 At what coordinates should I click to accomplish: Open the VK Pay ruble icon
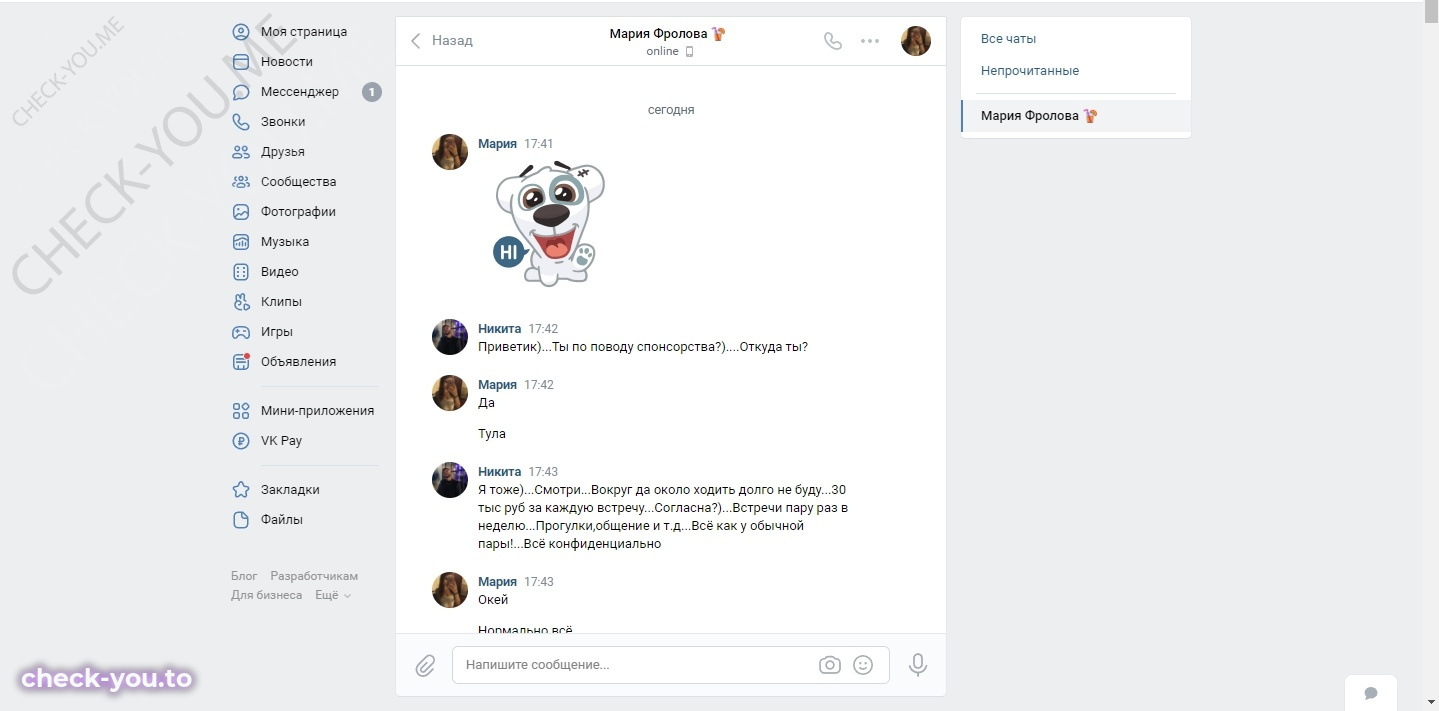[x=241, y=441]
